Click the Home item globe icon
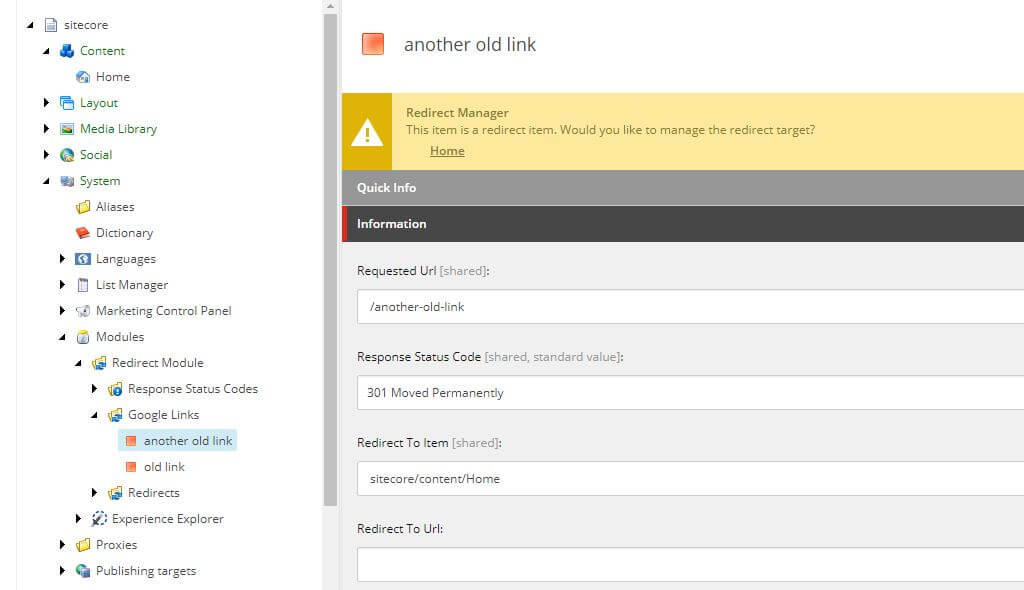Viewport: 1024px width, 590px height. [83, 77]
